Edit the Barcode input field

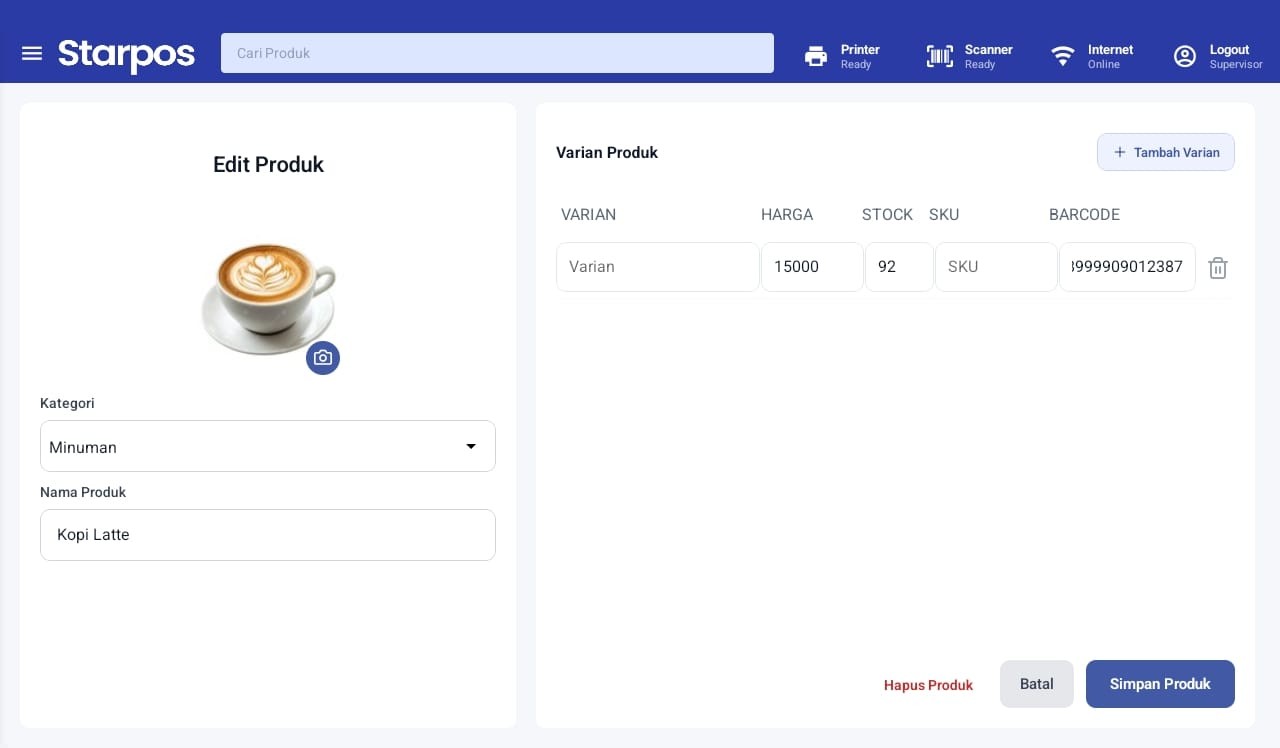[1127, 267]
